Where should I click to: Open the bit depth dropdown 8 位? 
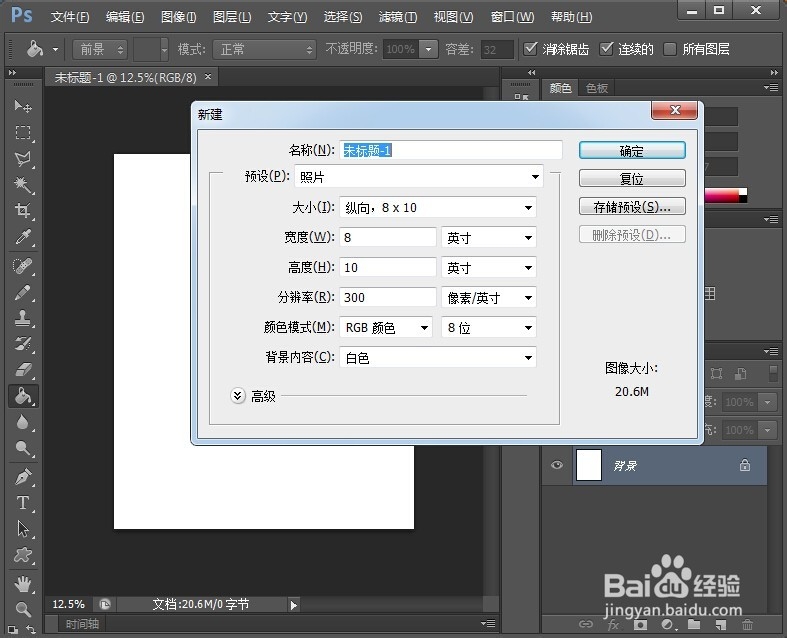[x=488, y=328]
